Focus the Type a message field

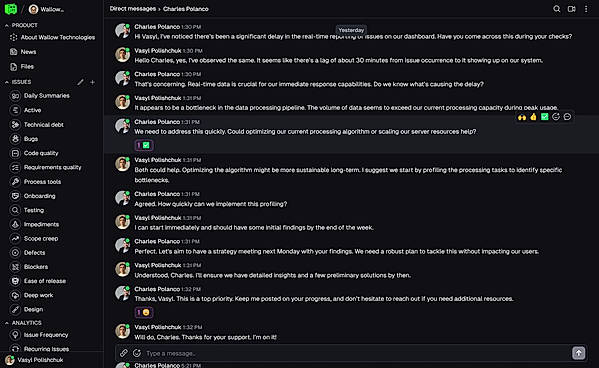point(357,353)
